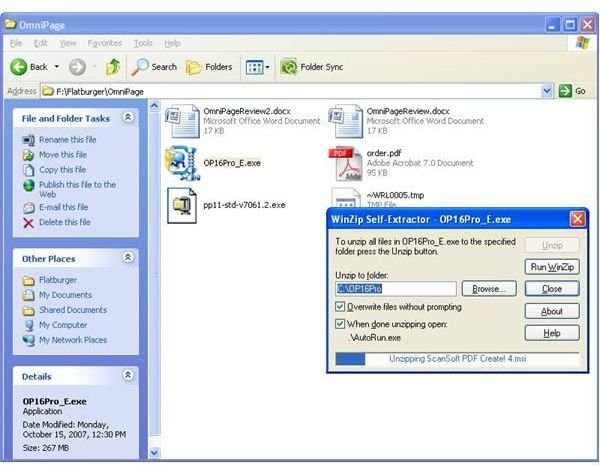Image resolution: width=600 pixels, height=466 pixels.
Task: Select the ~WRL0005.tmp file icon
Action: tap(346, 197)
